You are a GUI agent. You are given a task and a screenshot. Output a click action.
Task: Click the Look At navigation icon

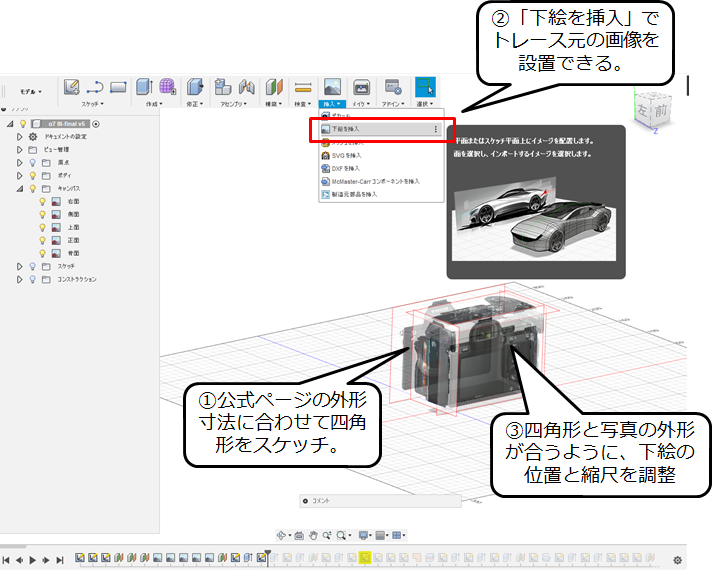click(299, 535)
